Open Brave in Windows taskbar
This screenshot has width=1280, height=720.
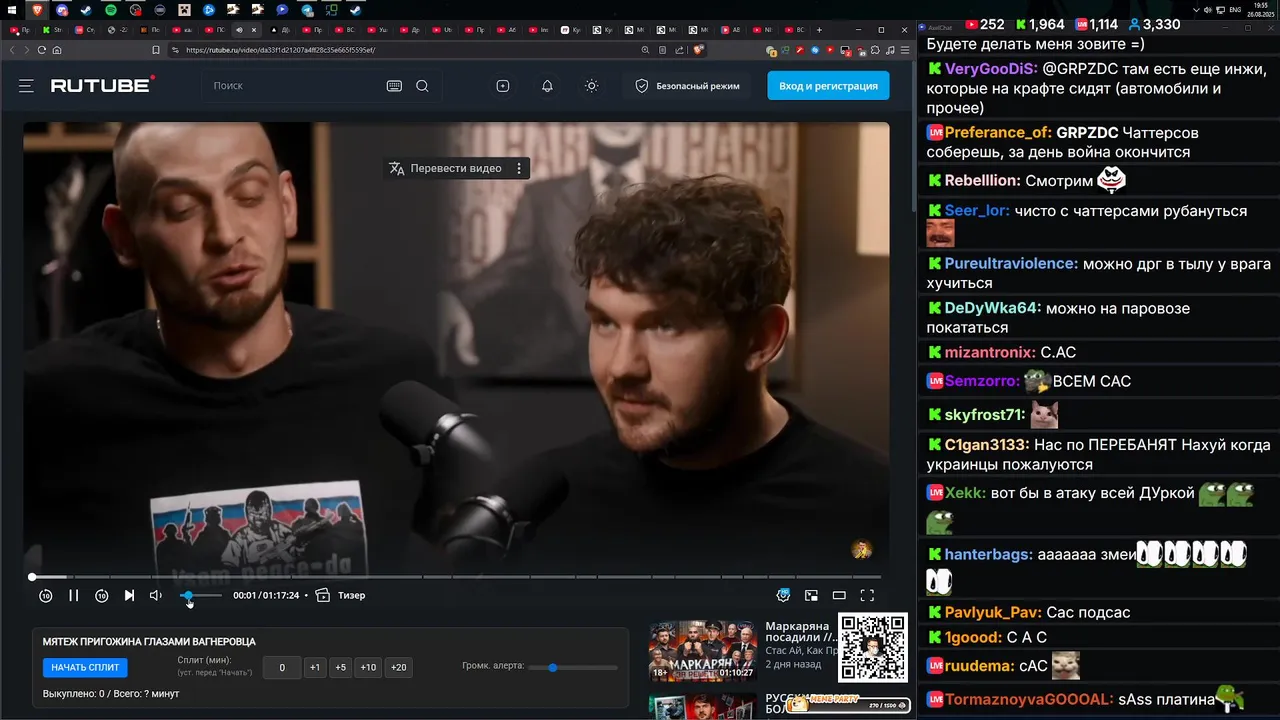[x=38, y=10]
